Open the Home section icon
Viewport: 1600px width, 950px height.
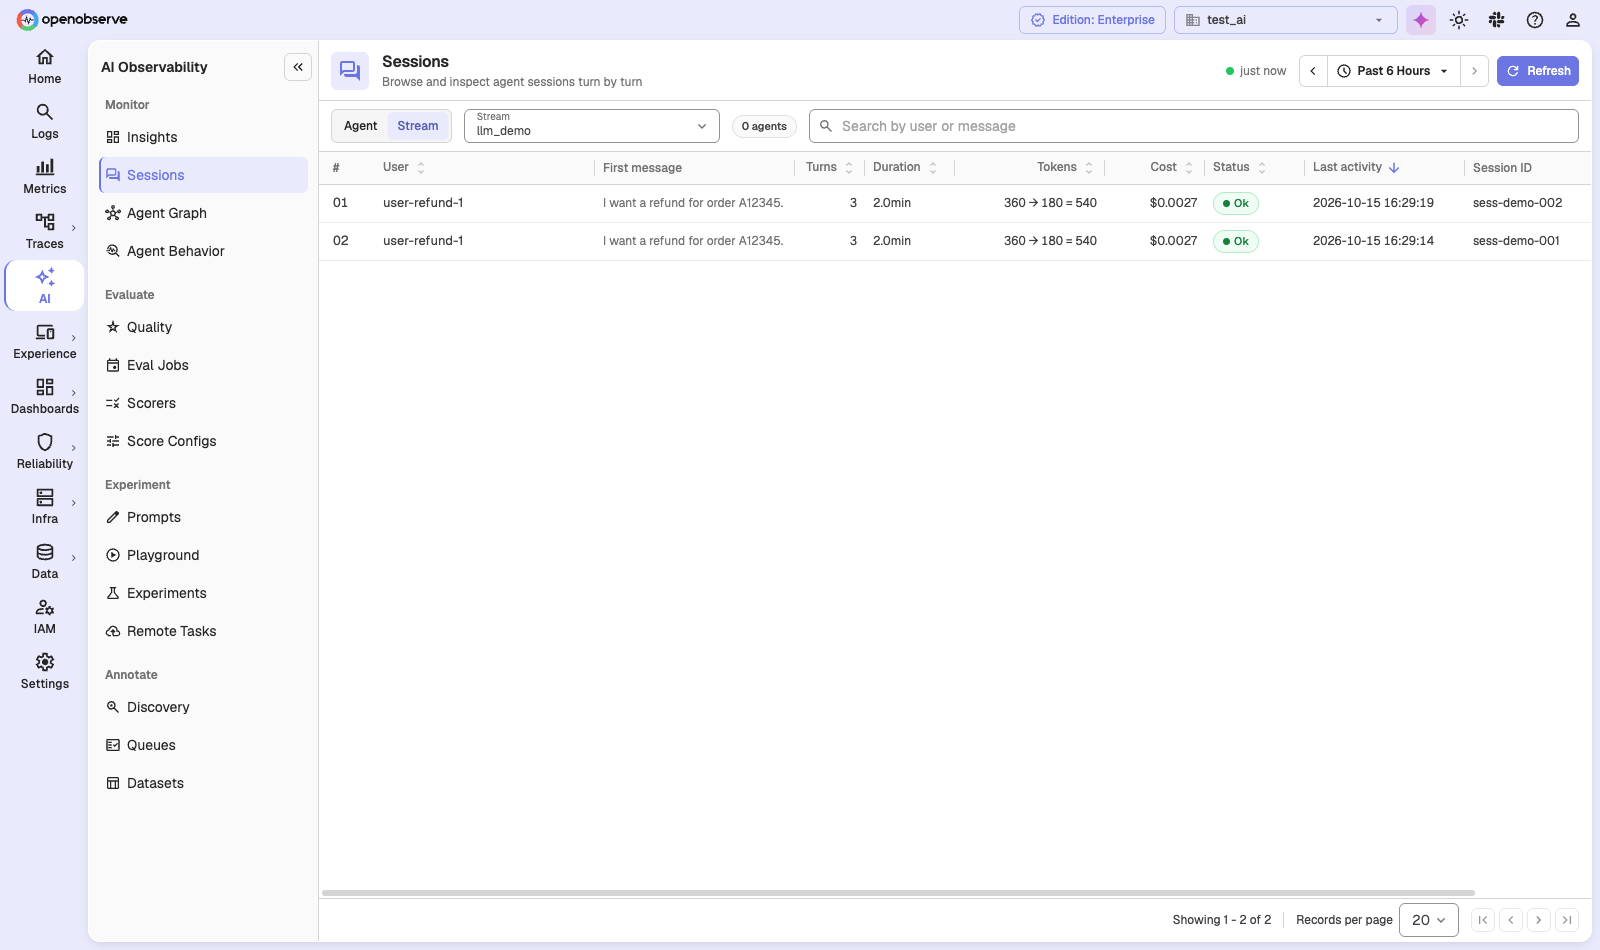[44, 67]
